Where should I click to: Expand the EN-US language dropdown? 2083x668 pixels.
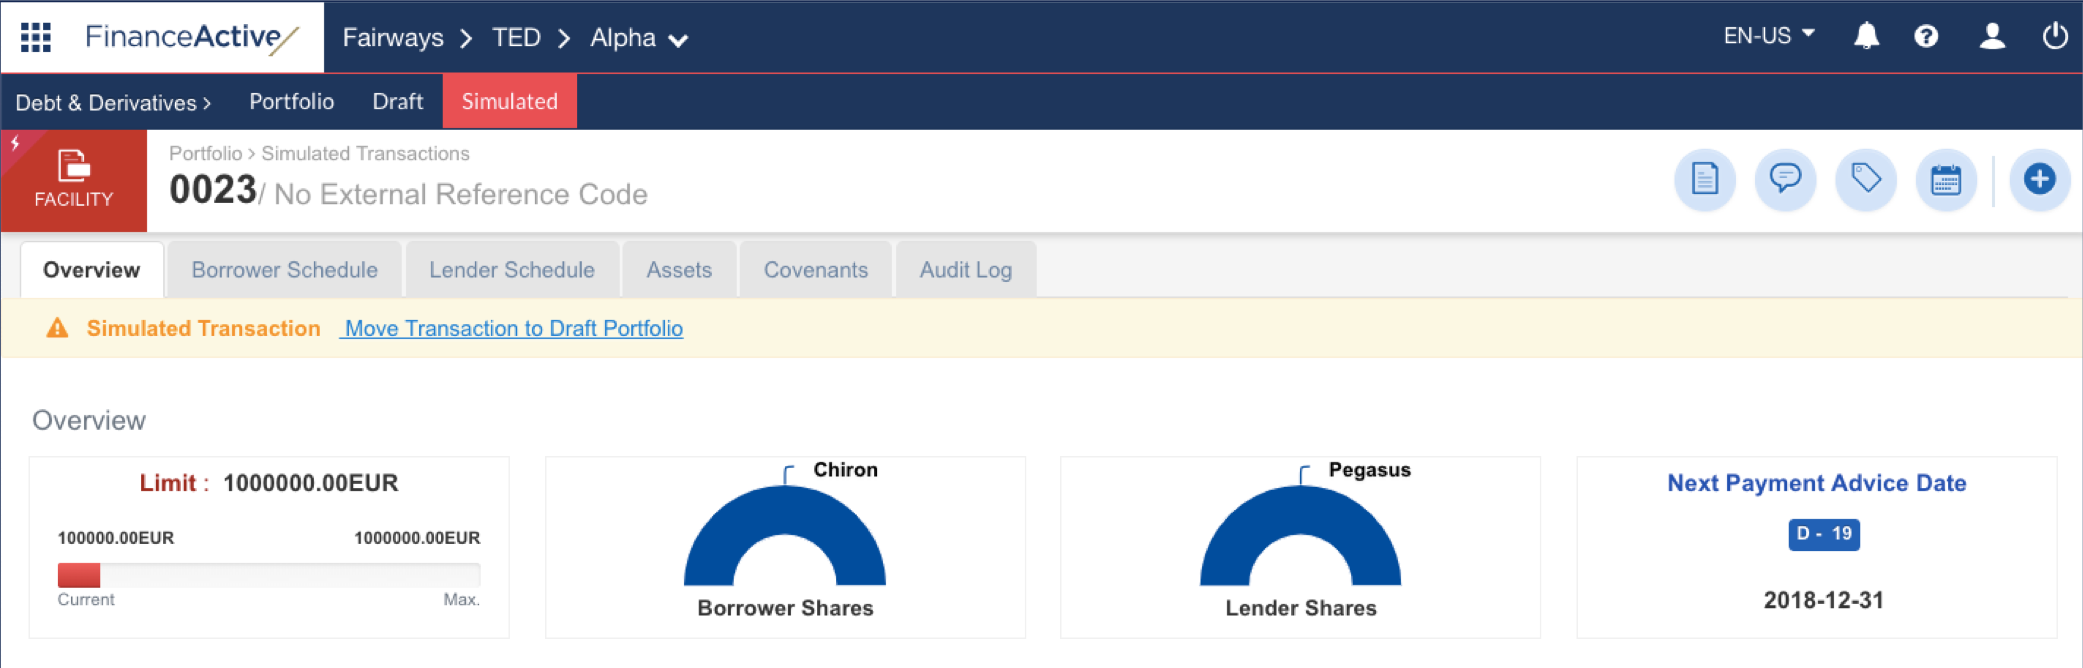1768,36
